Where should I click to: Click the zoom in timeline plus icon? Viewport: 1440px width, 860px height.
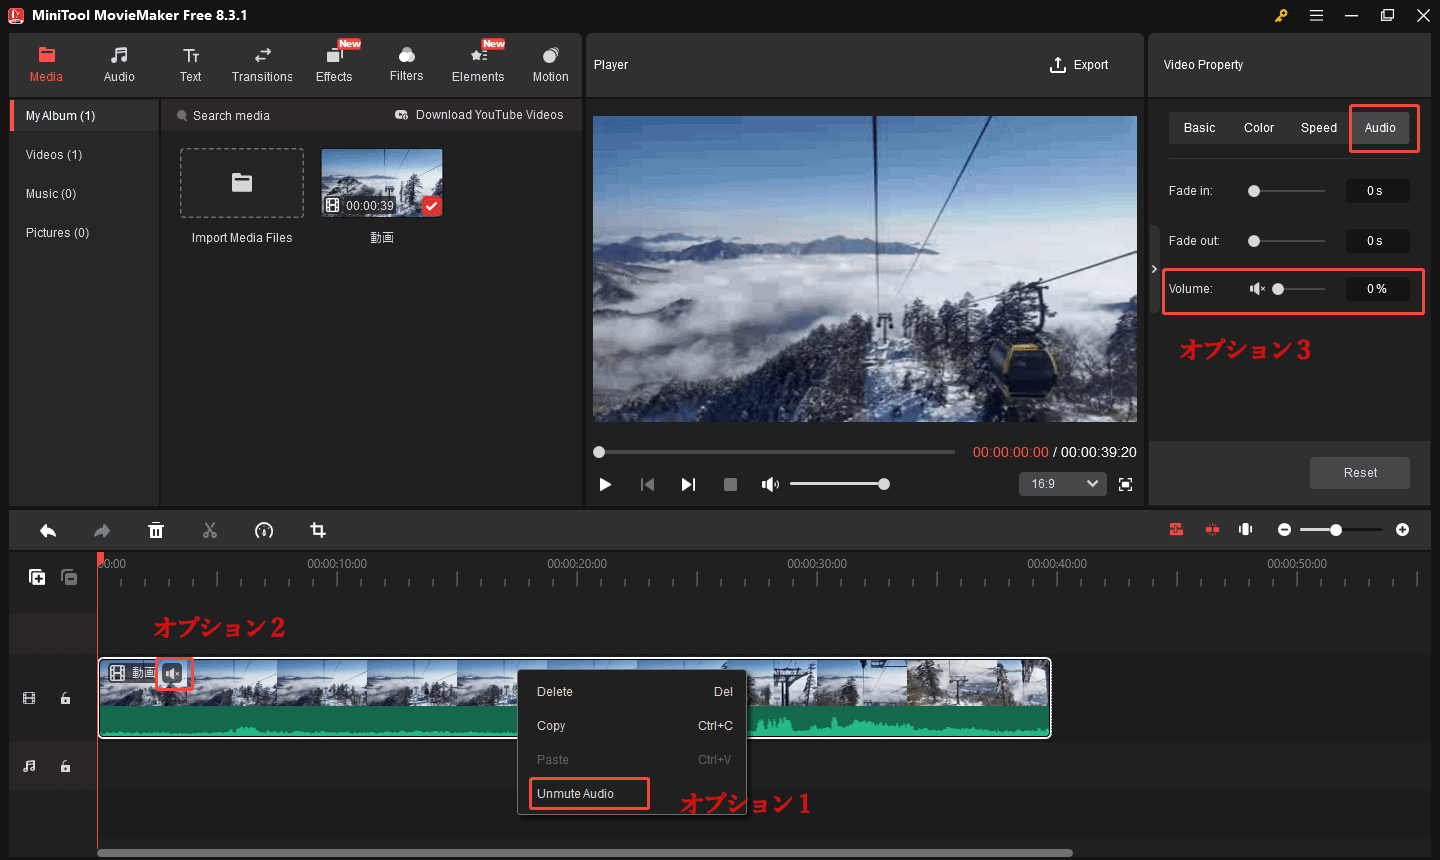[1402, 530]
